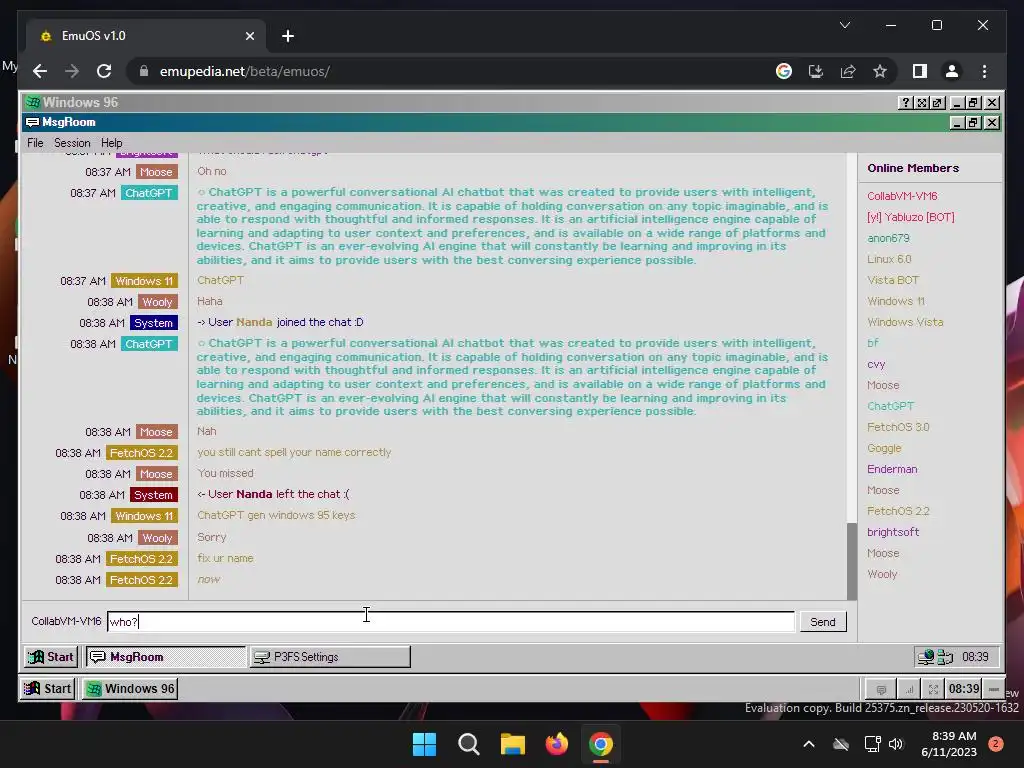Click the network globe tray icon beside the 08:39 clock

(925, 656)
